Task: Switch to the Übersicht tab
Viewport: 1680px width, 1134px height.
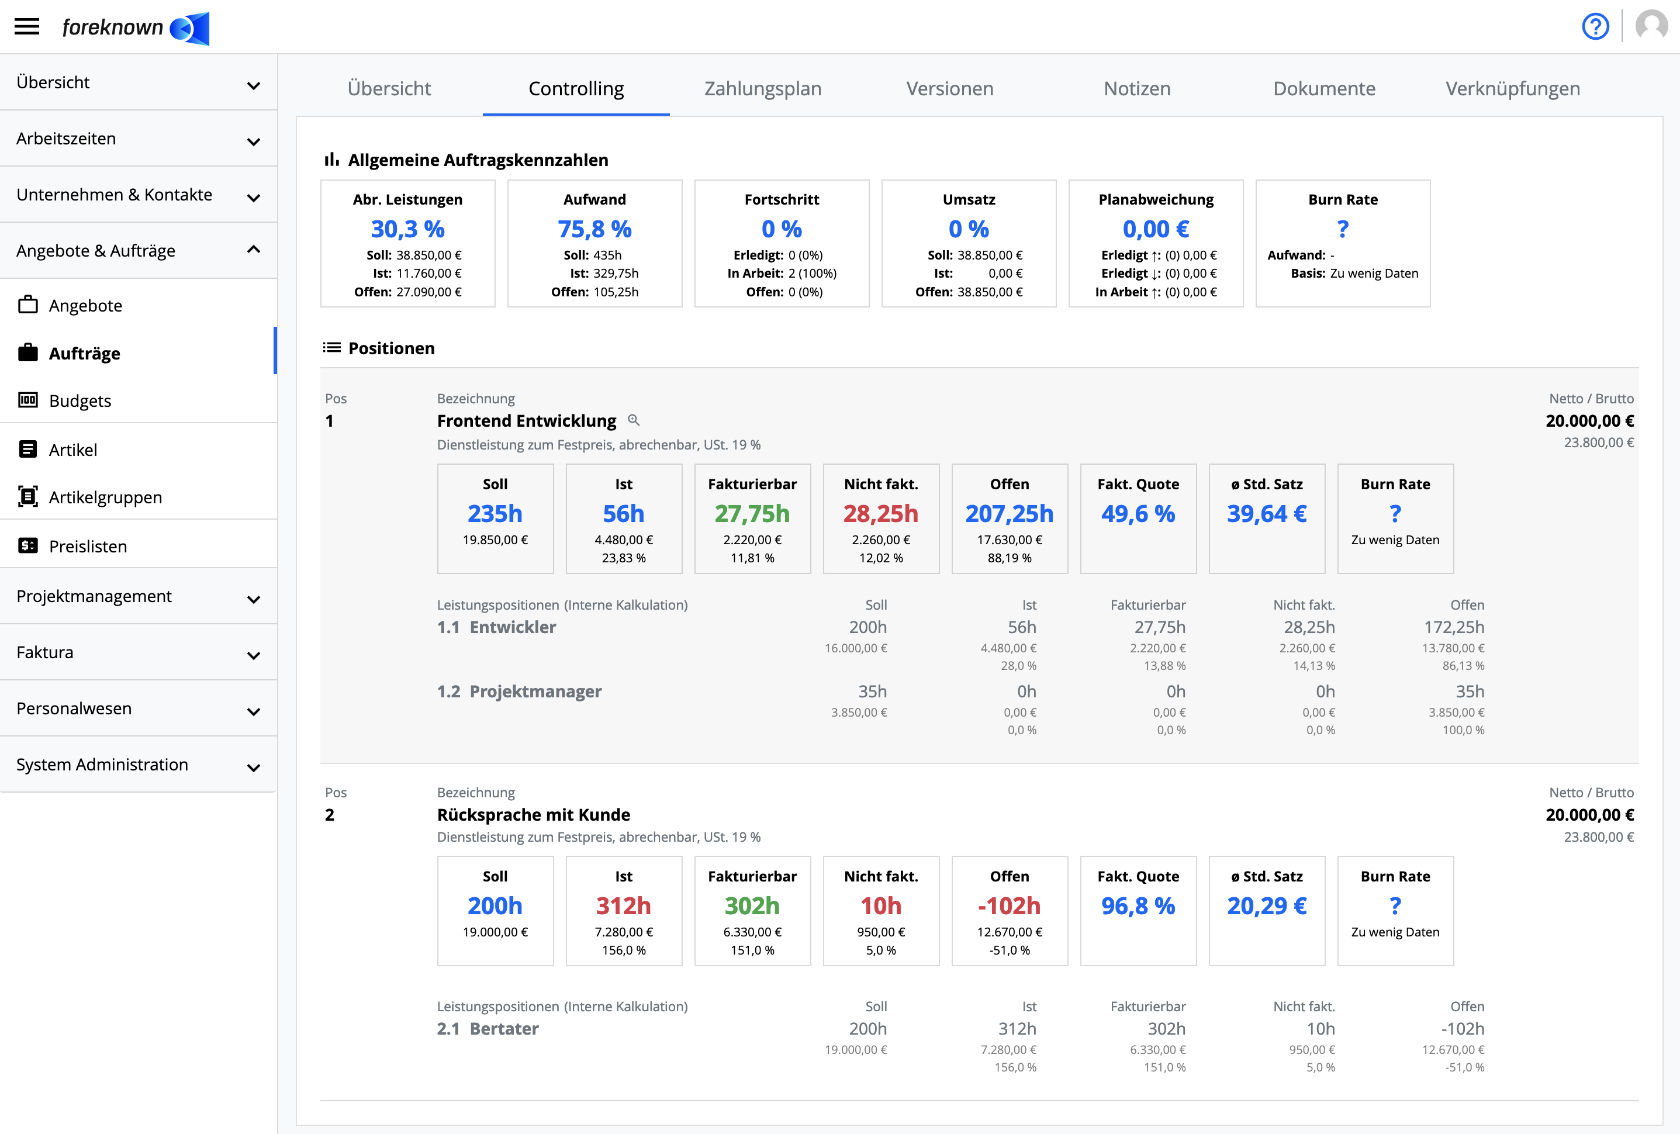Action: (389, 88)
